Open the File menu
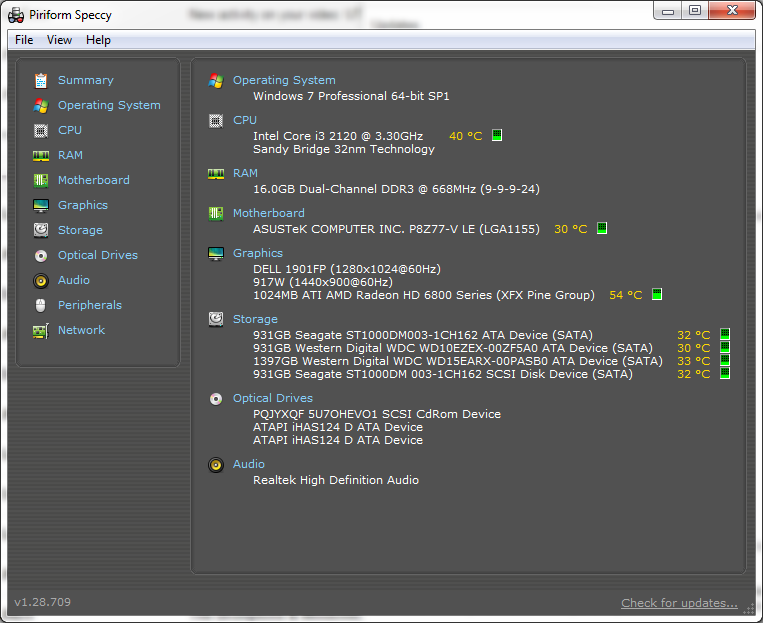The image size is (763, 623). coord(24,40)
